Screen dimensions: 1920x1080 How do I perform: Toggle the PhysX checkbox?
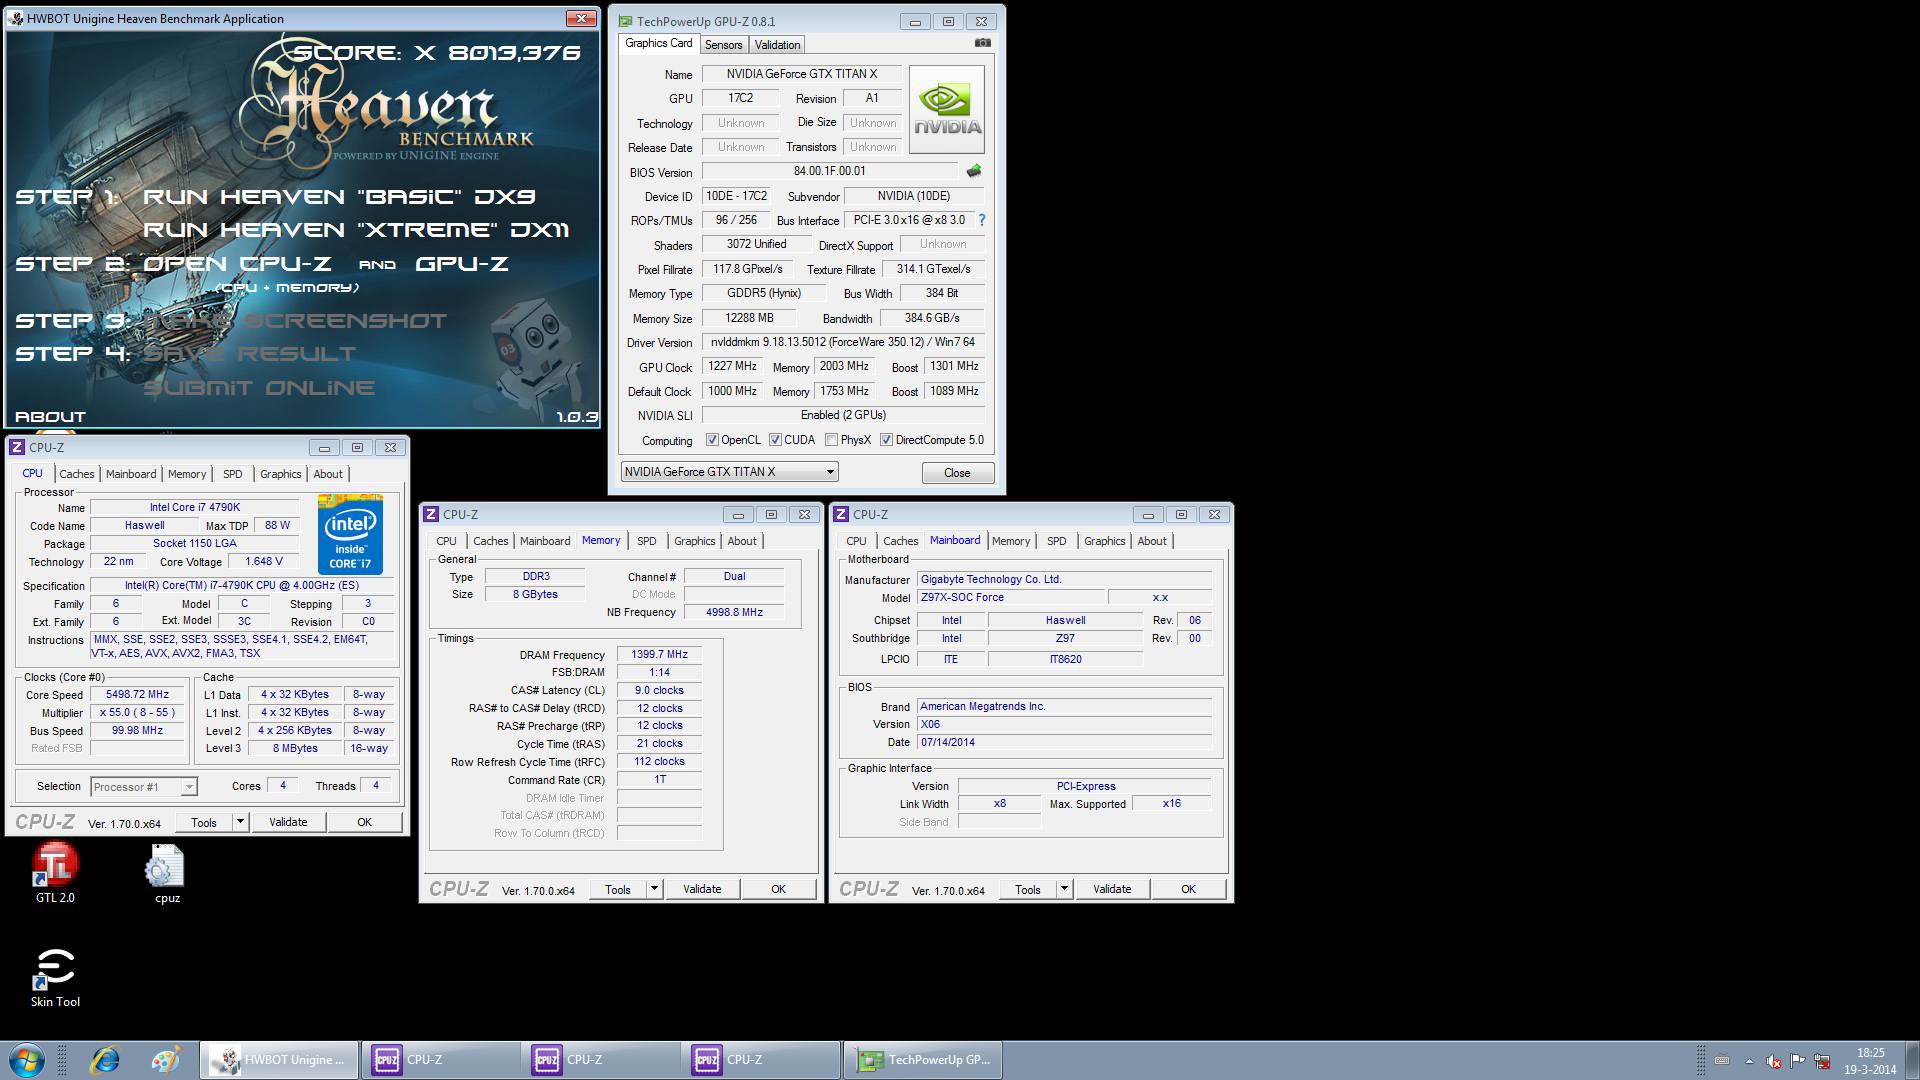pos(831,440)
